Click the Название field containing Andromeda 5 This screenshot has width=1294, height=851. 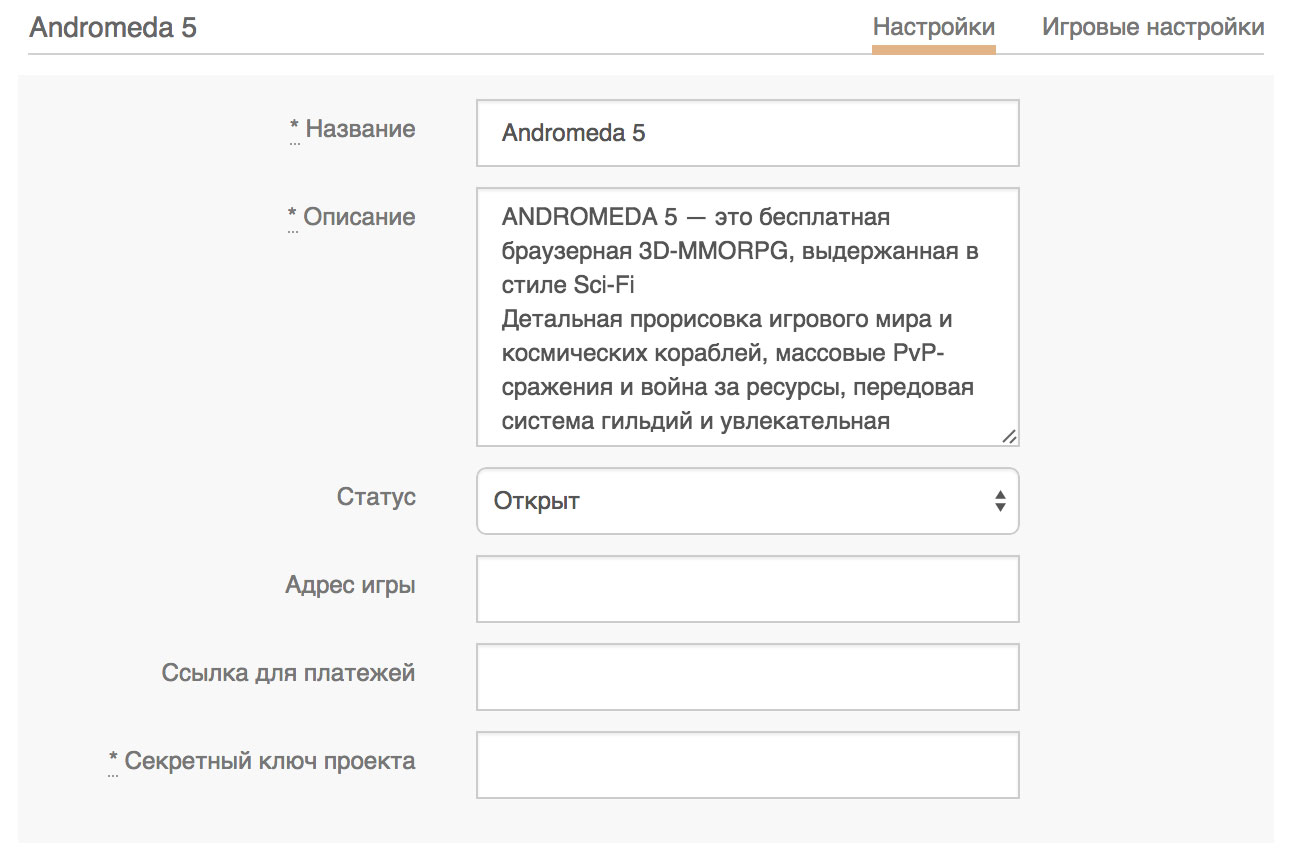(x=747, y=133)
